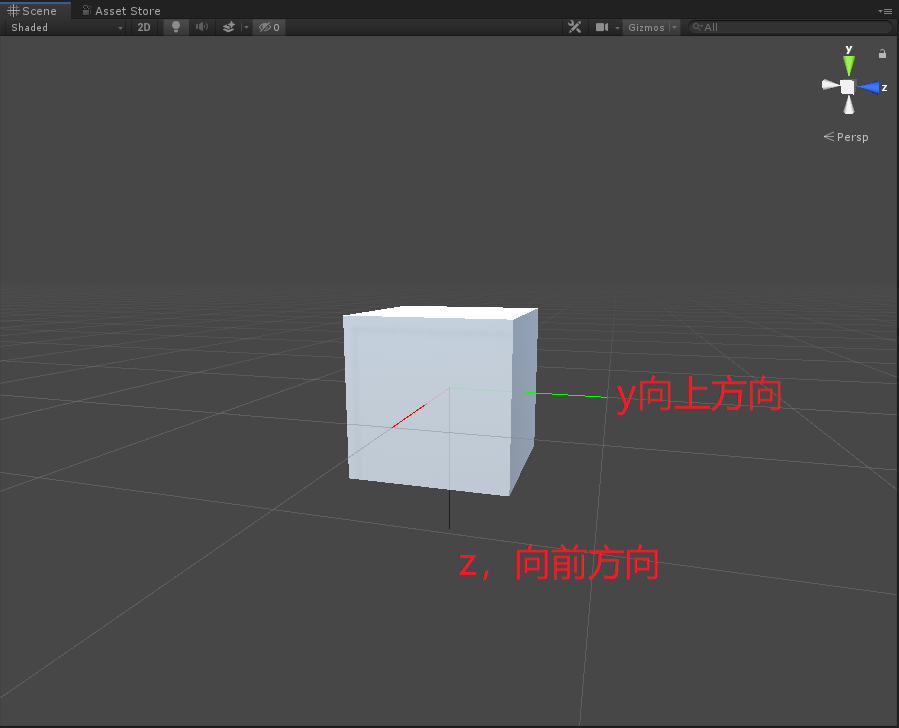Open the Asset Store tab

[x=121, y=10]
